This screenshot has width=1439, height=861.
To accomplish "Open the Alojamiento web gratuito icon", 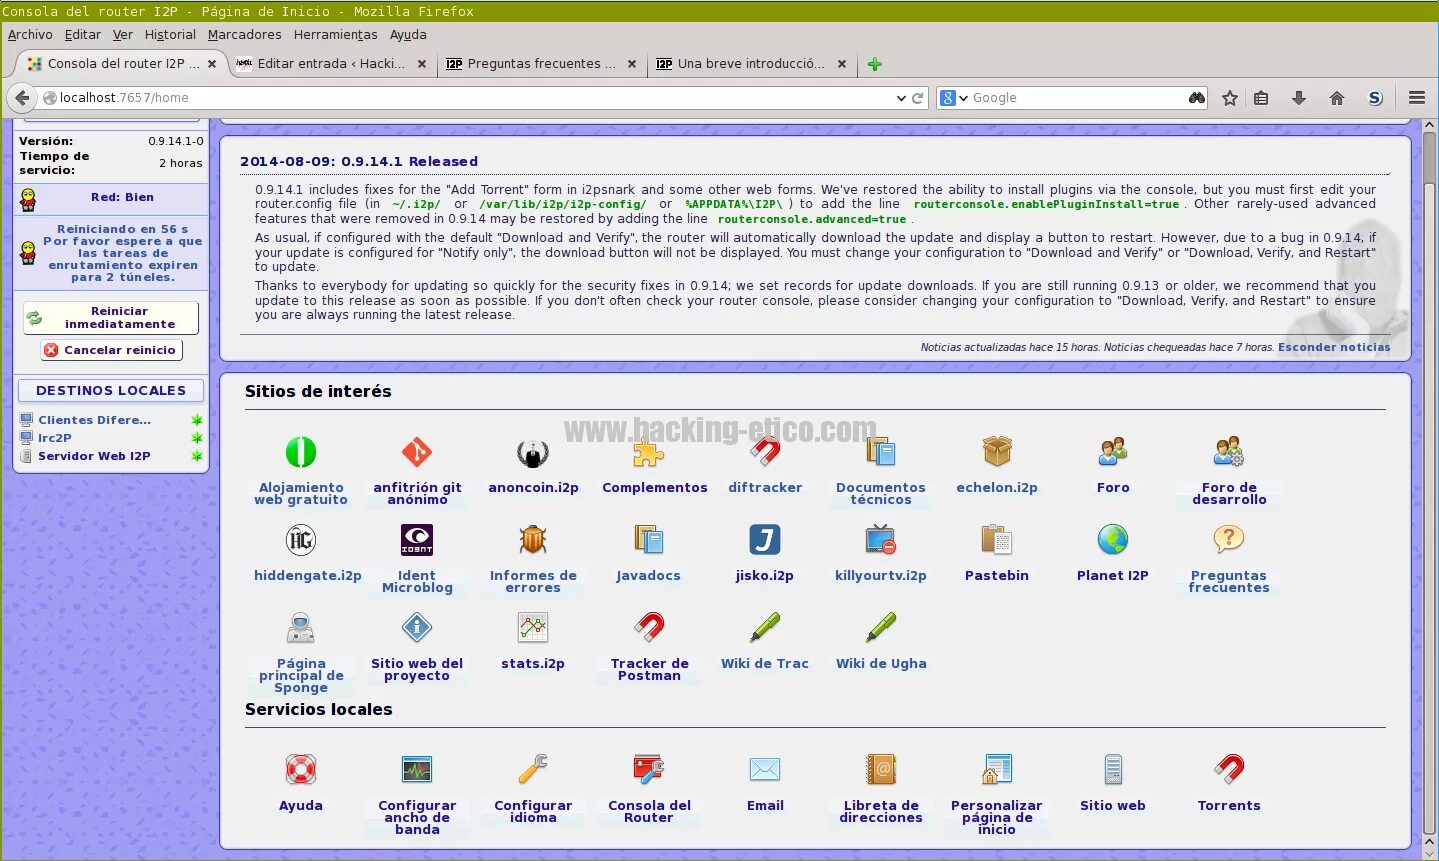I will tap(301, 452).
